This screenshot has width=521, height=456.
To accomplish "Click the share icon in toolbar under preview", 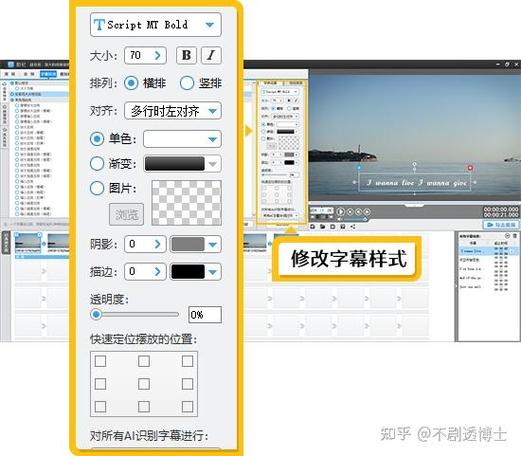I will point(353,227).
